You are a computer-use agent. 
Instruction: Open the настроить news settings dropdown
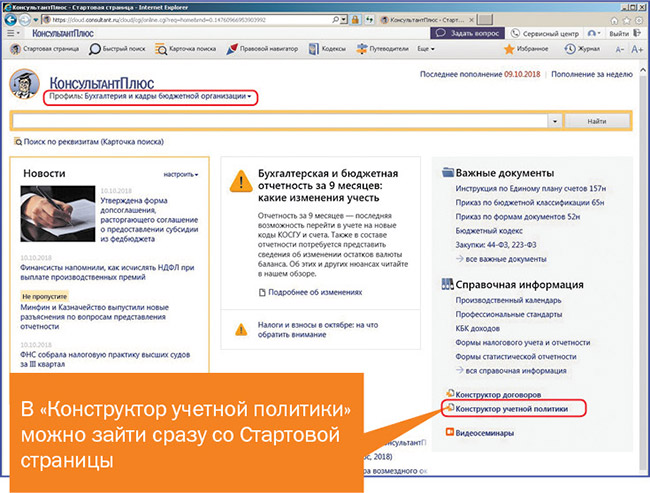tap(181, 175)
